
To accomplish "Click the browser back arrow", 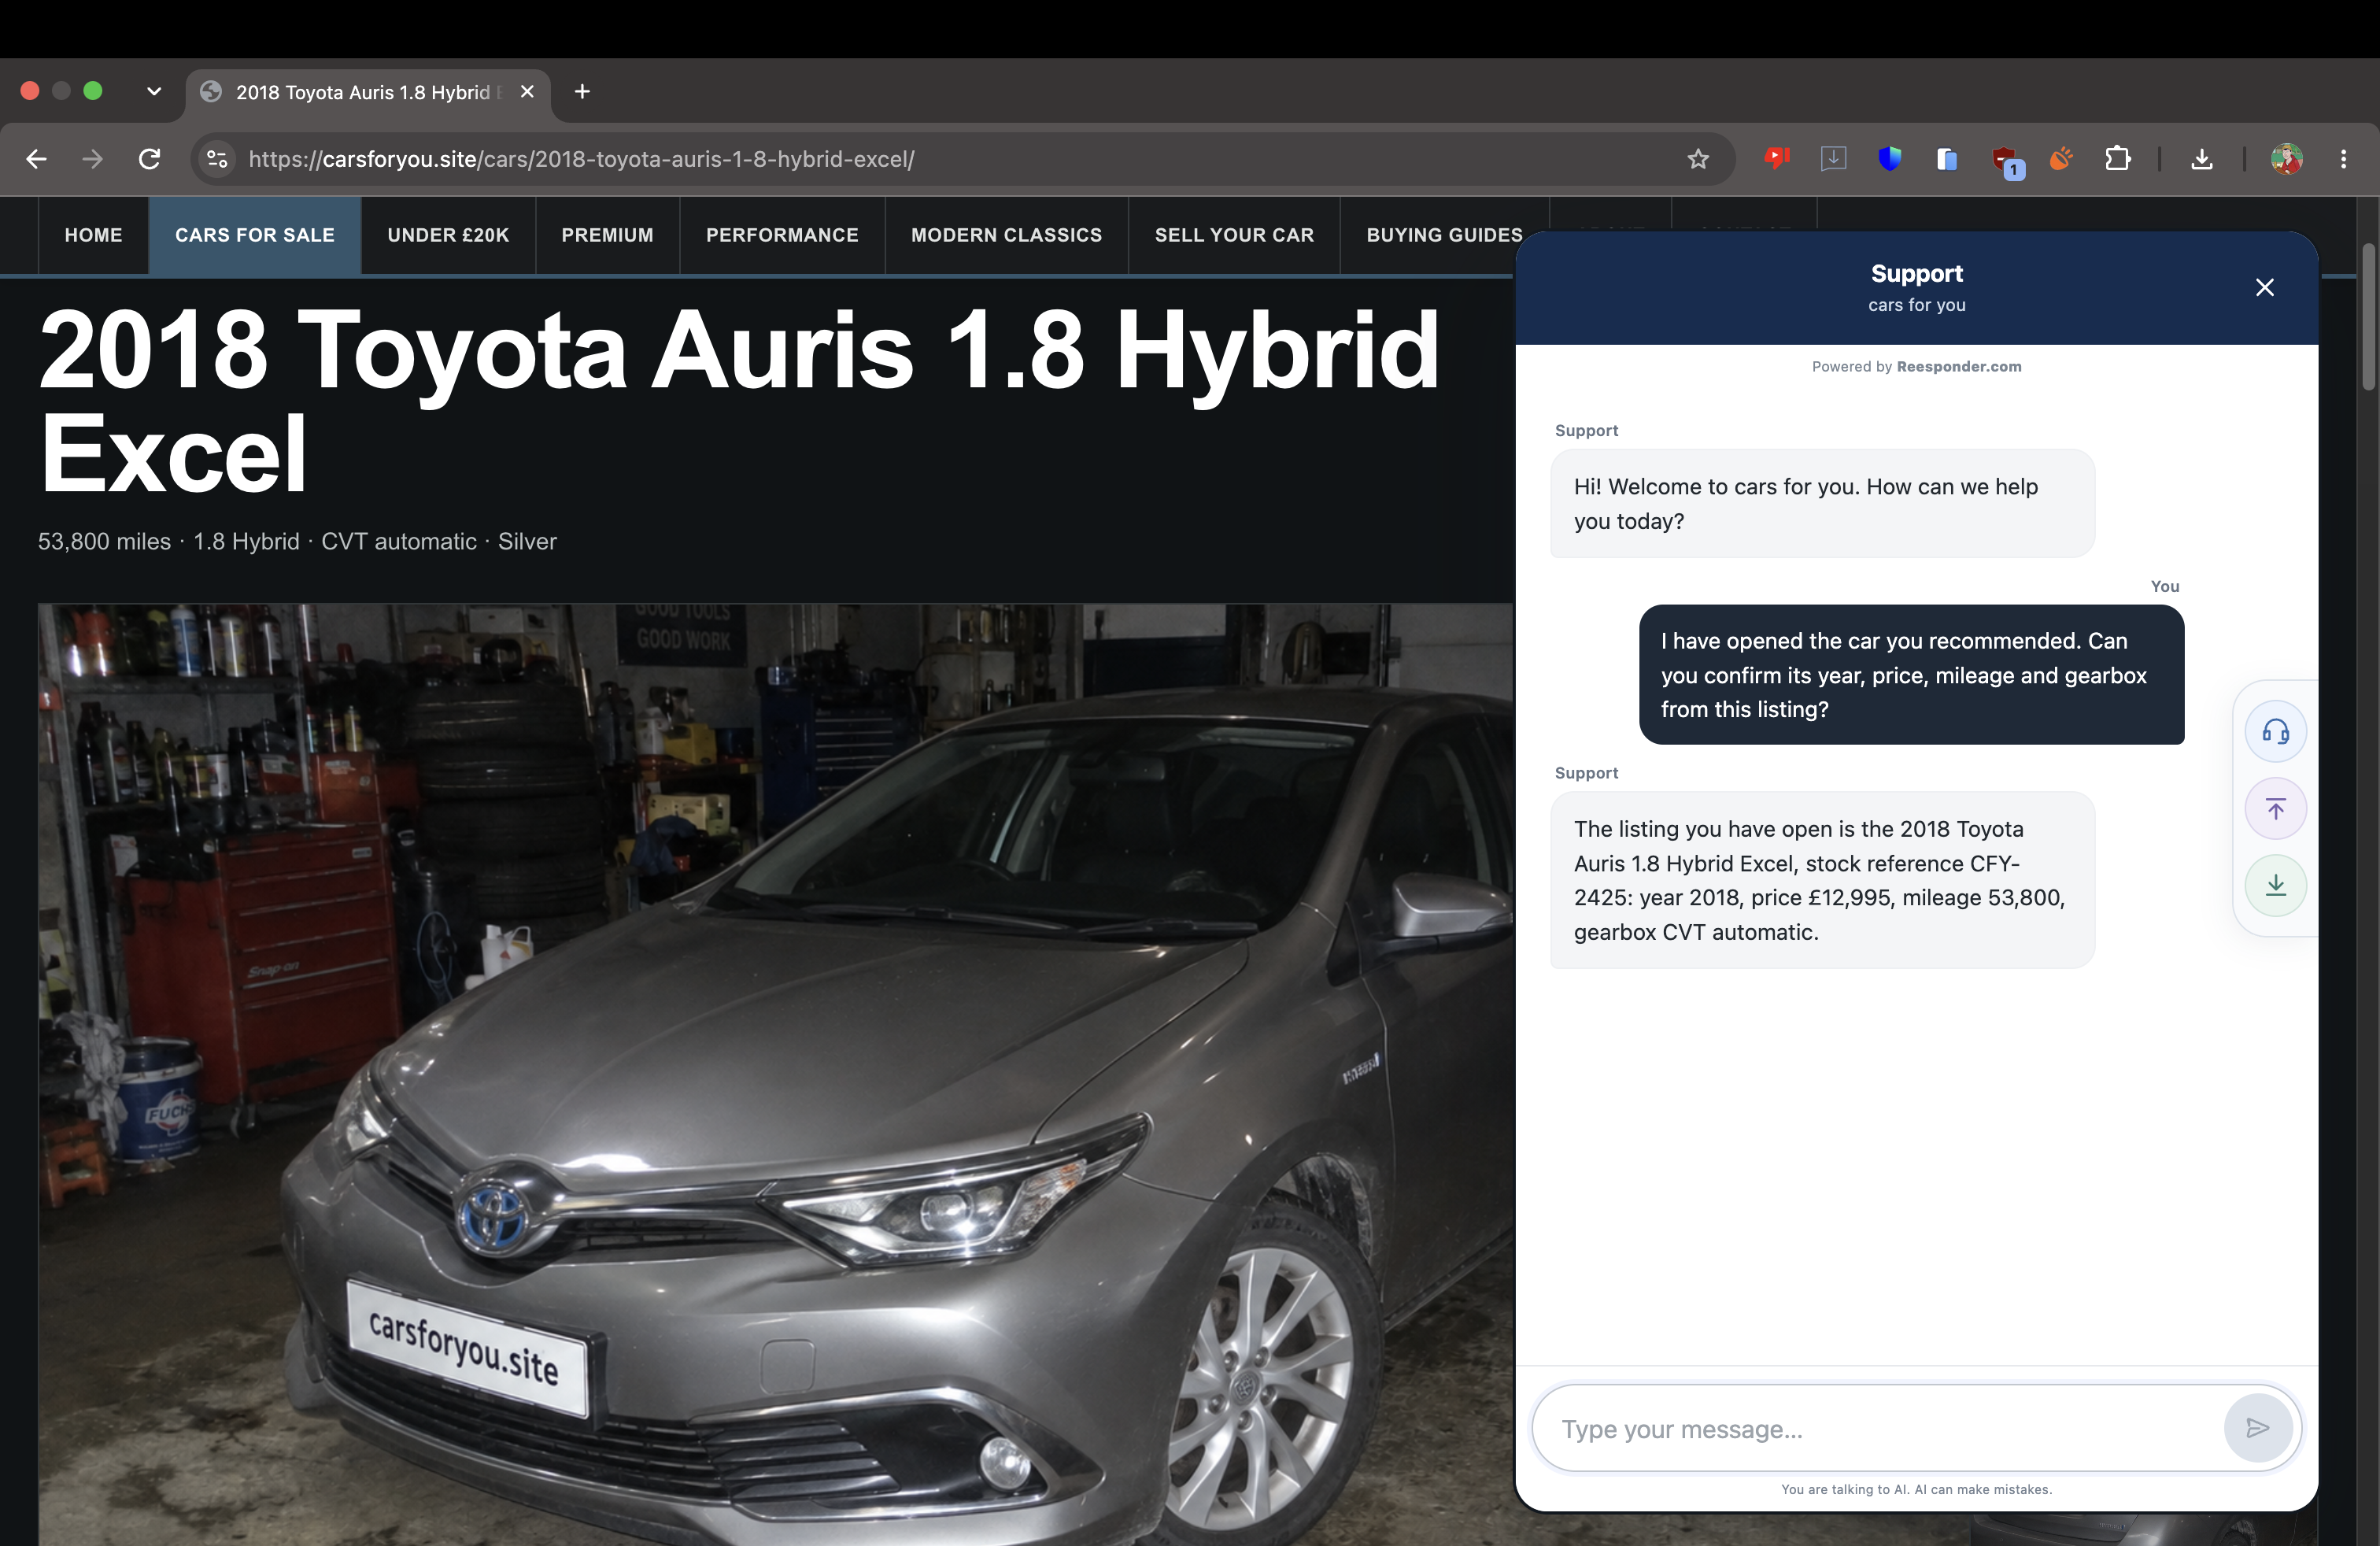I will (37, 159).
